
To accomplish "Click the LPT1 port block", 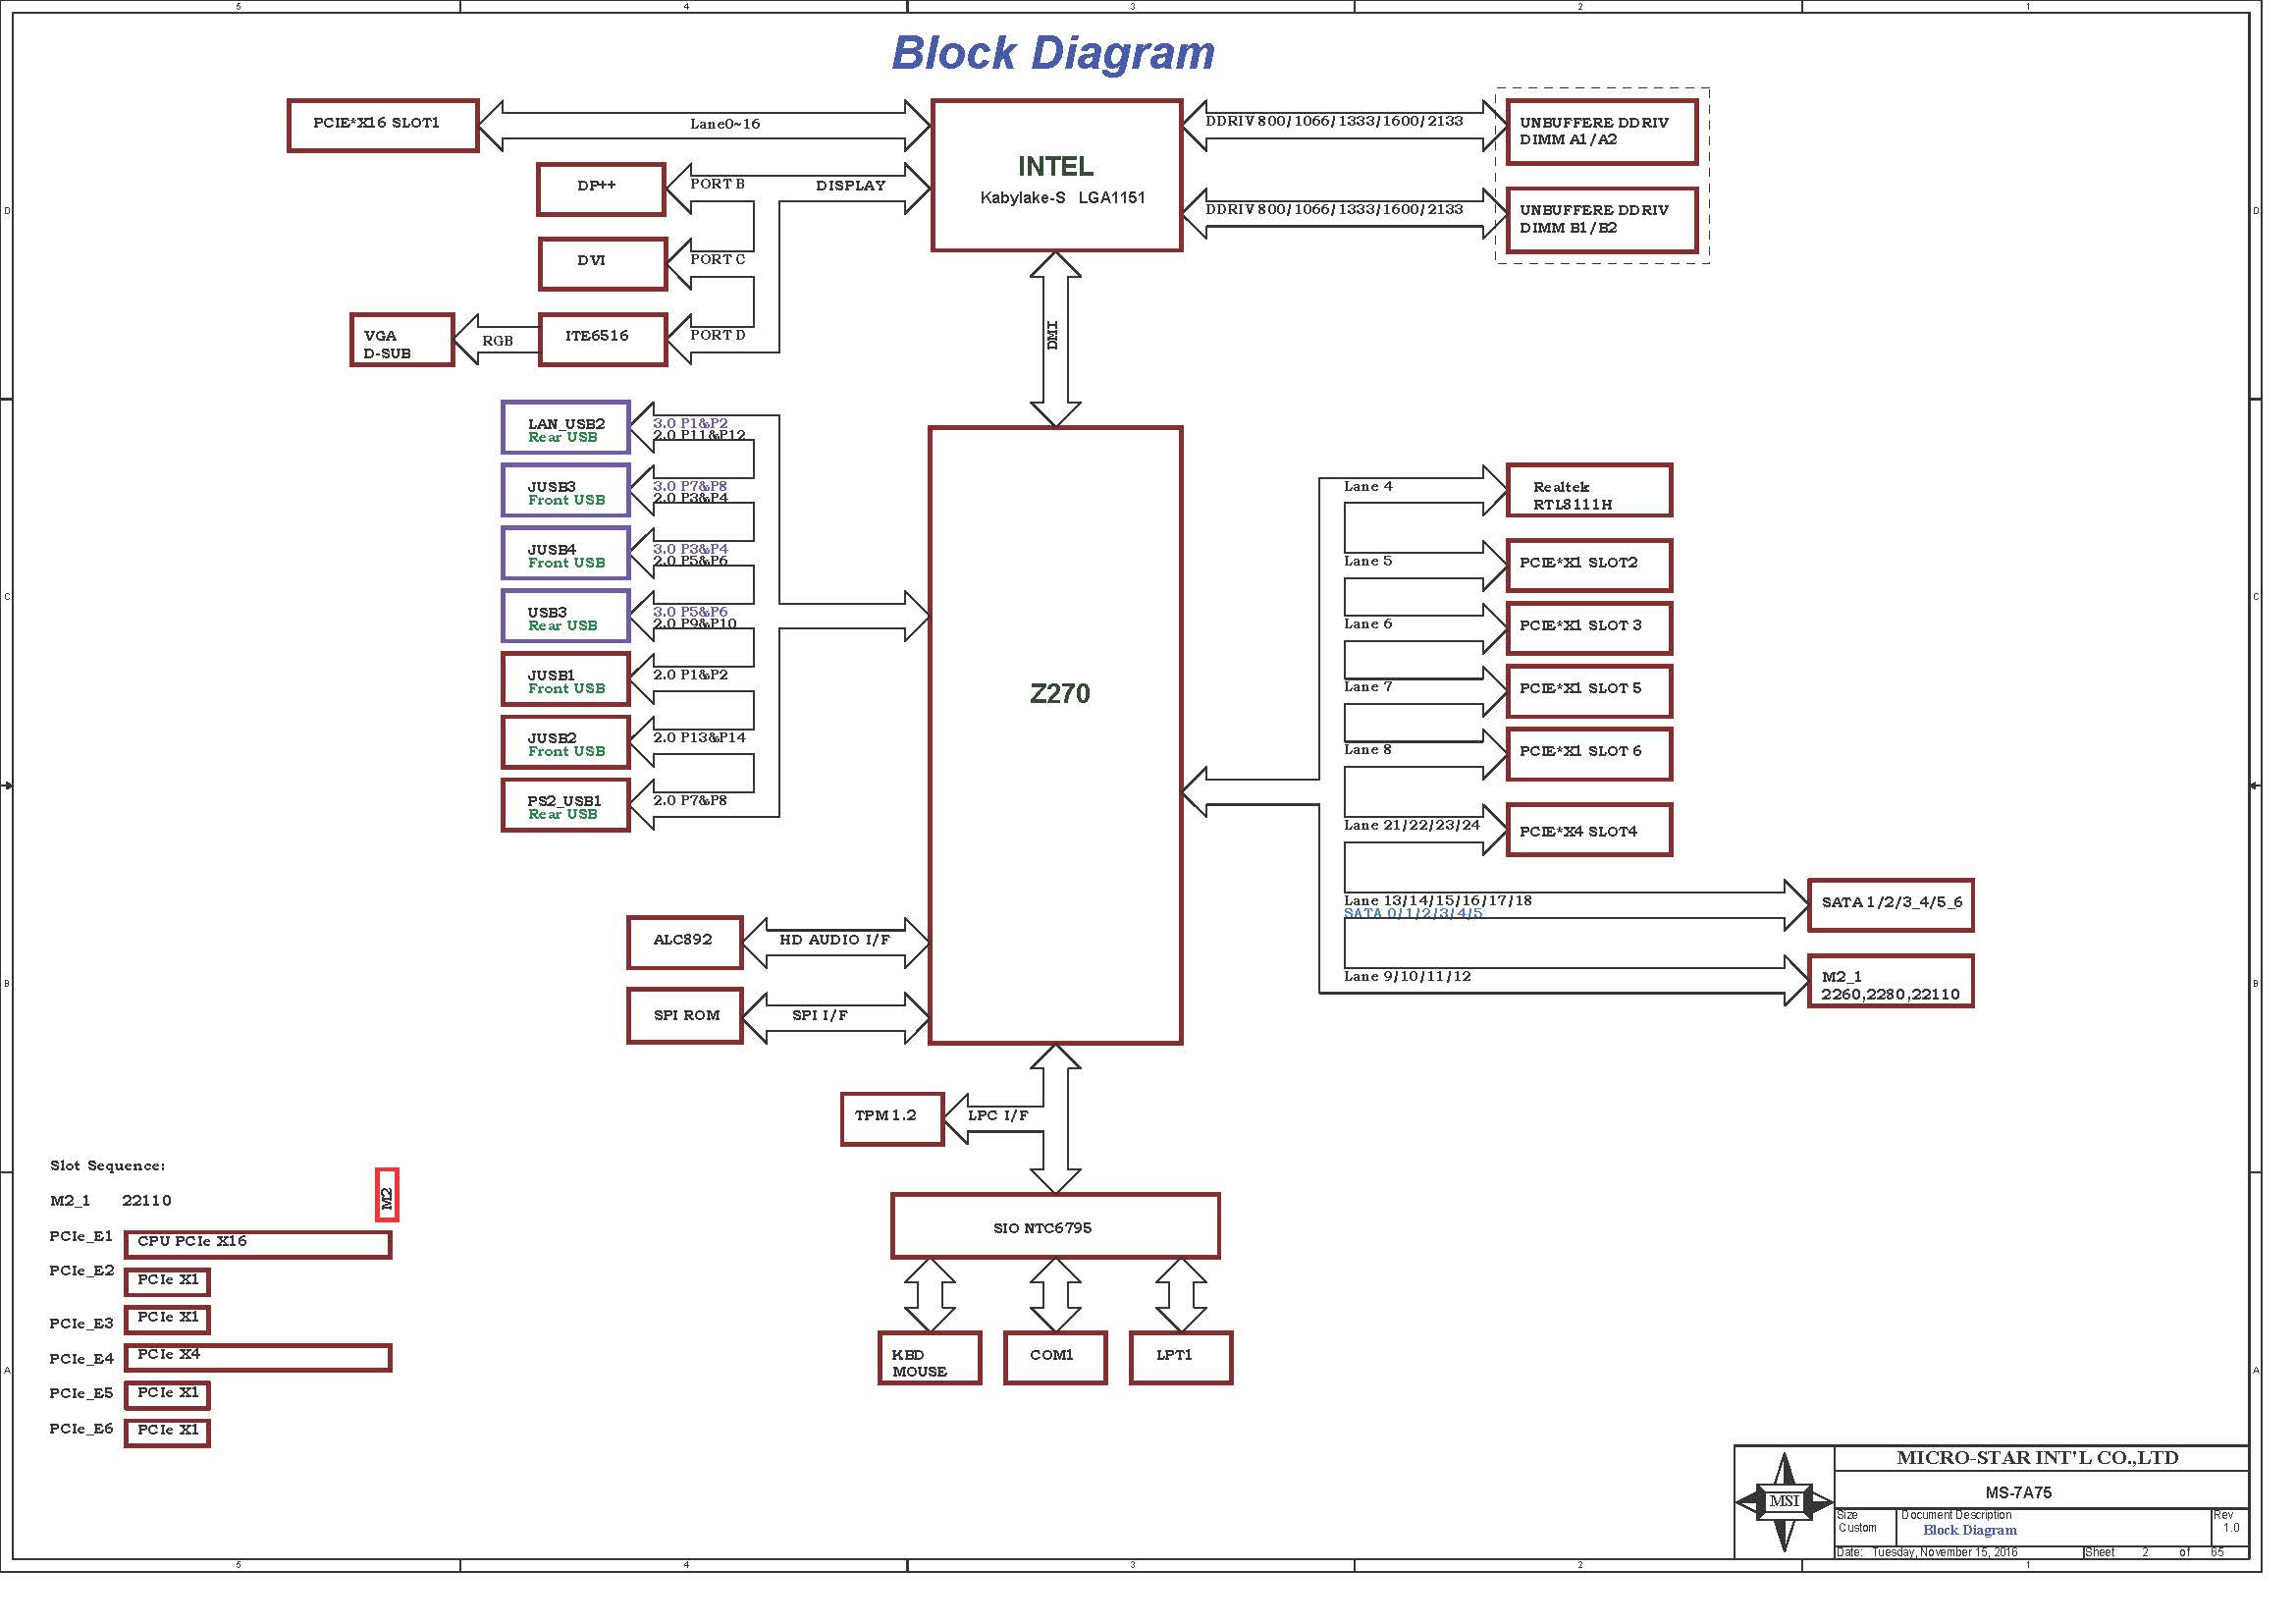I will [1180, 1358].
